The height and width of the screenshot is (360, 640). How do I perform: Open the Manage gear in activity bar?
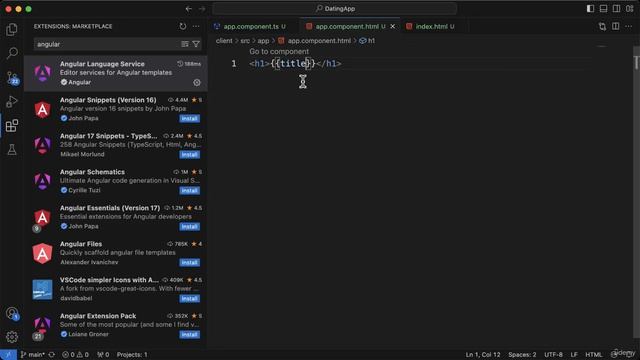coord(12,337)
